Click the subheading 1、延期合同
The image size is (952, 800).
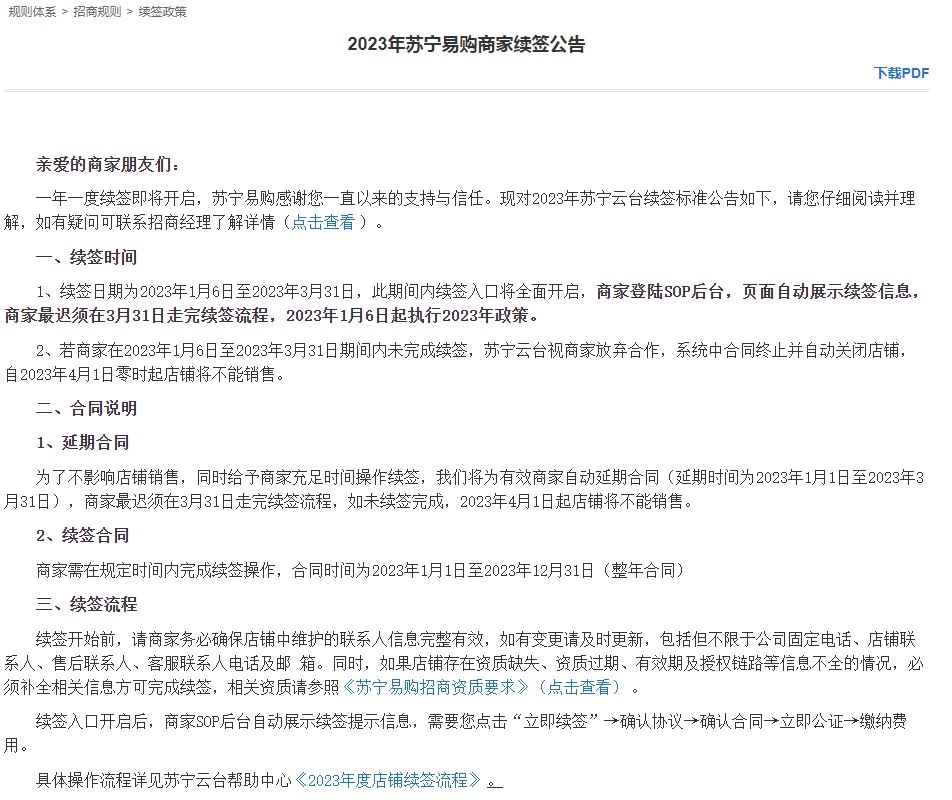coord(83,442)
